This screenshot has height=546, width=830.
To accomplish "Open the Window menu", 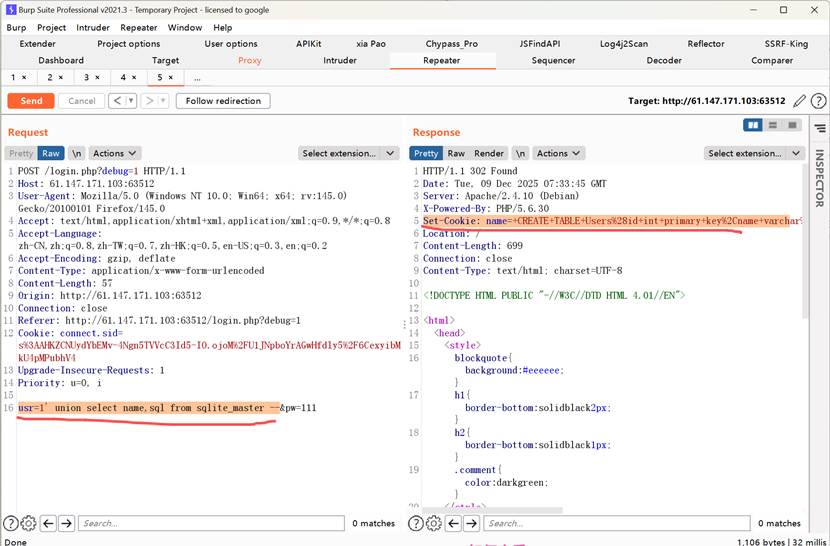I will point(185,28).
